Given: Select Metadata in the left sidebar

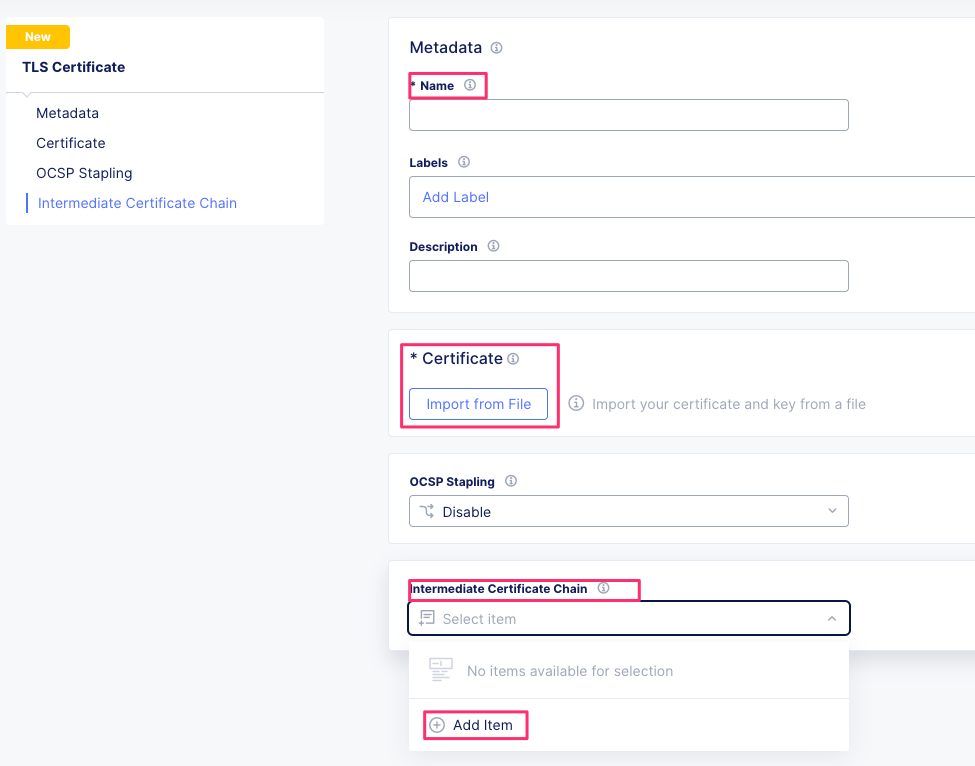Looking at the screenshot, I should [x=68, y=113].
